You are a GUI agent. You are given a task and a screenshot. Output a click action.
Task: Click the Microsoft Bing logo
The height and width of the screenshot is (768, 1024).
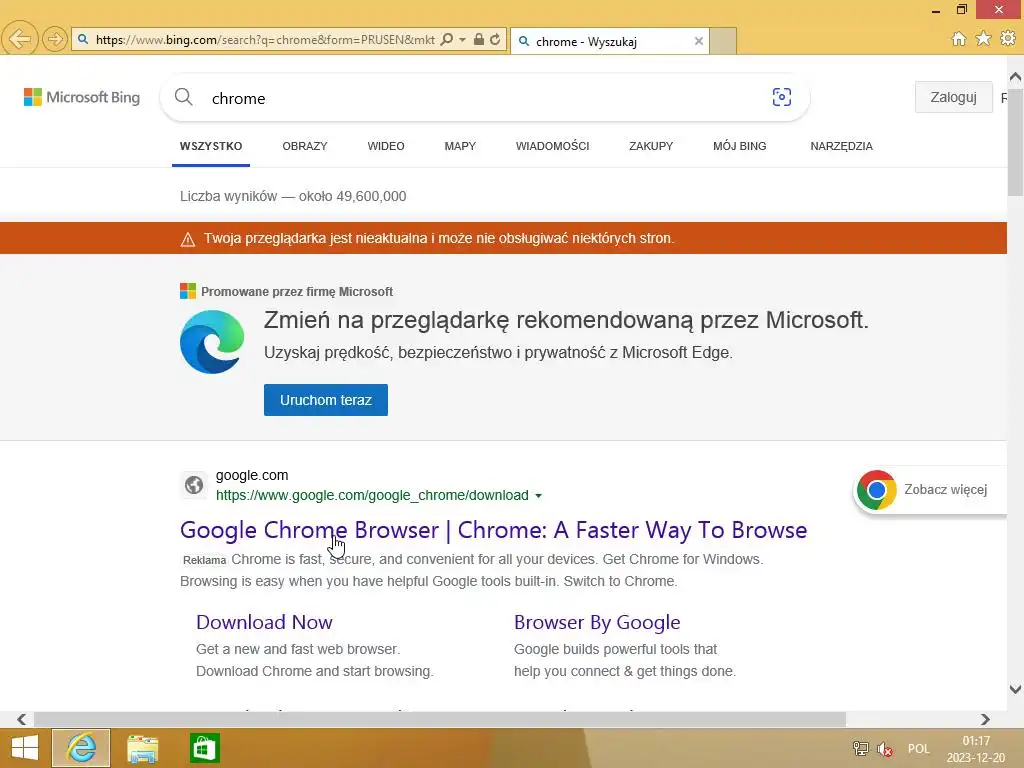pos(82,97)
